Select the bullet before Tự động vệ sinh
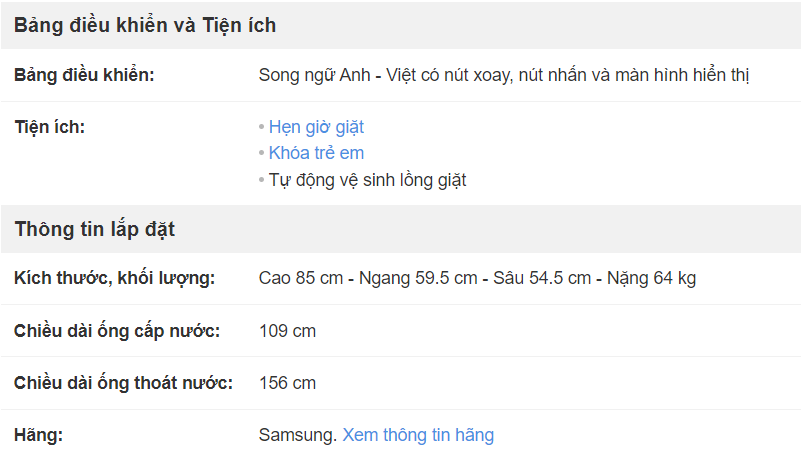Viewport: 802px width, 459px height. (x=261, y=180)
